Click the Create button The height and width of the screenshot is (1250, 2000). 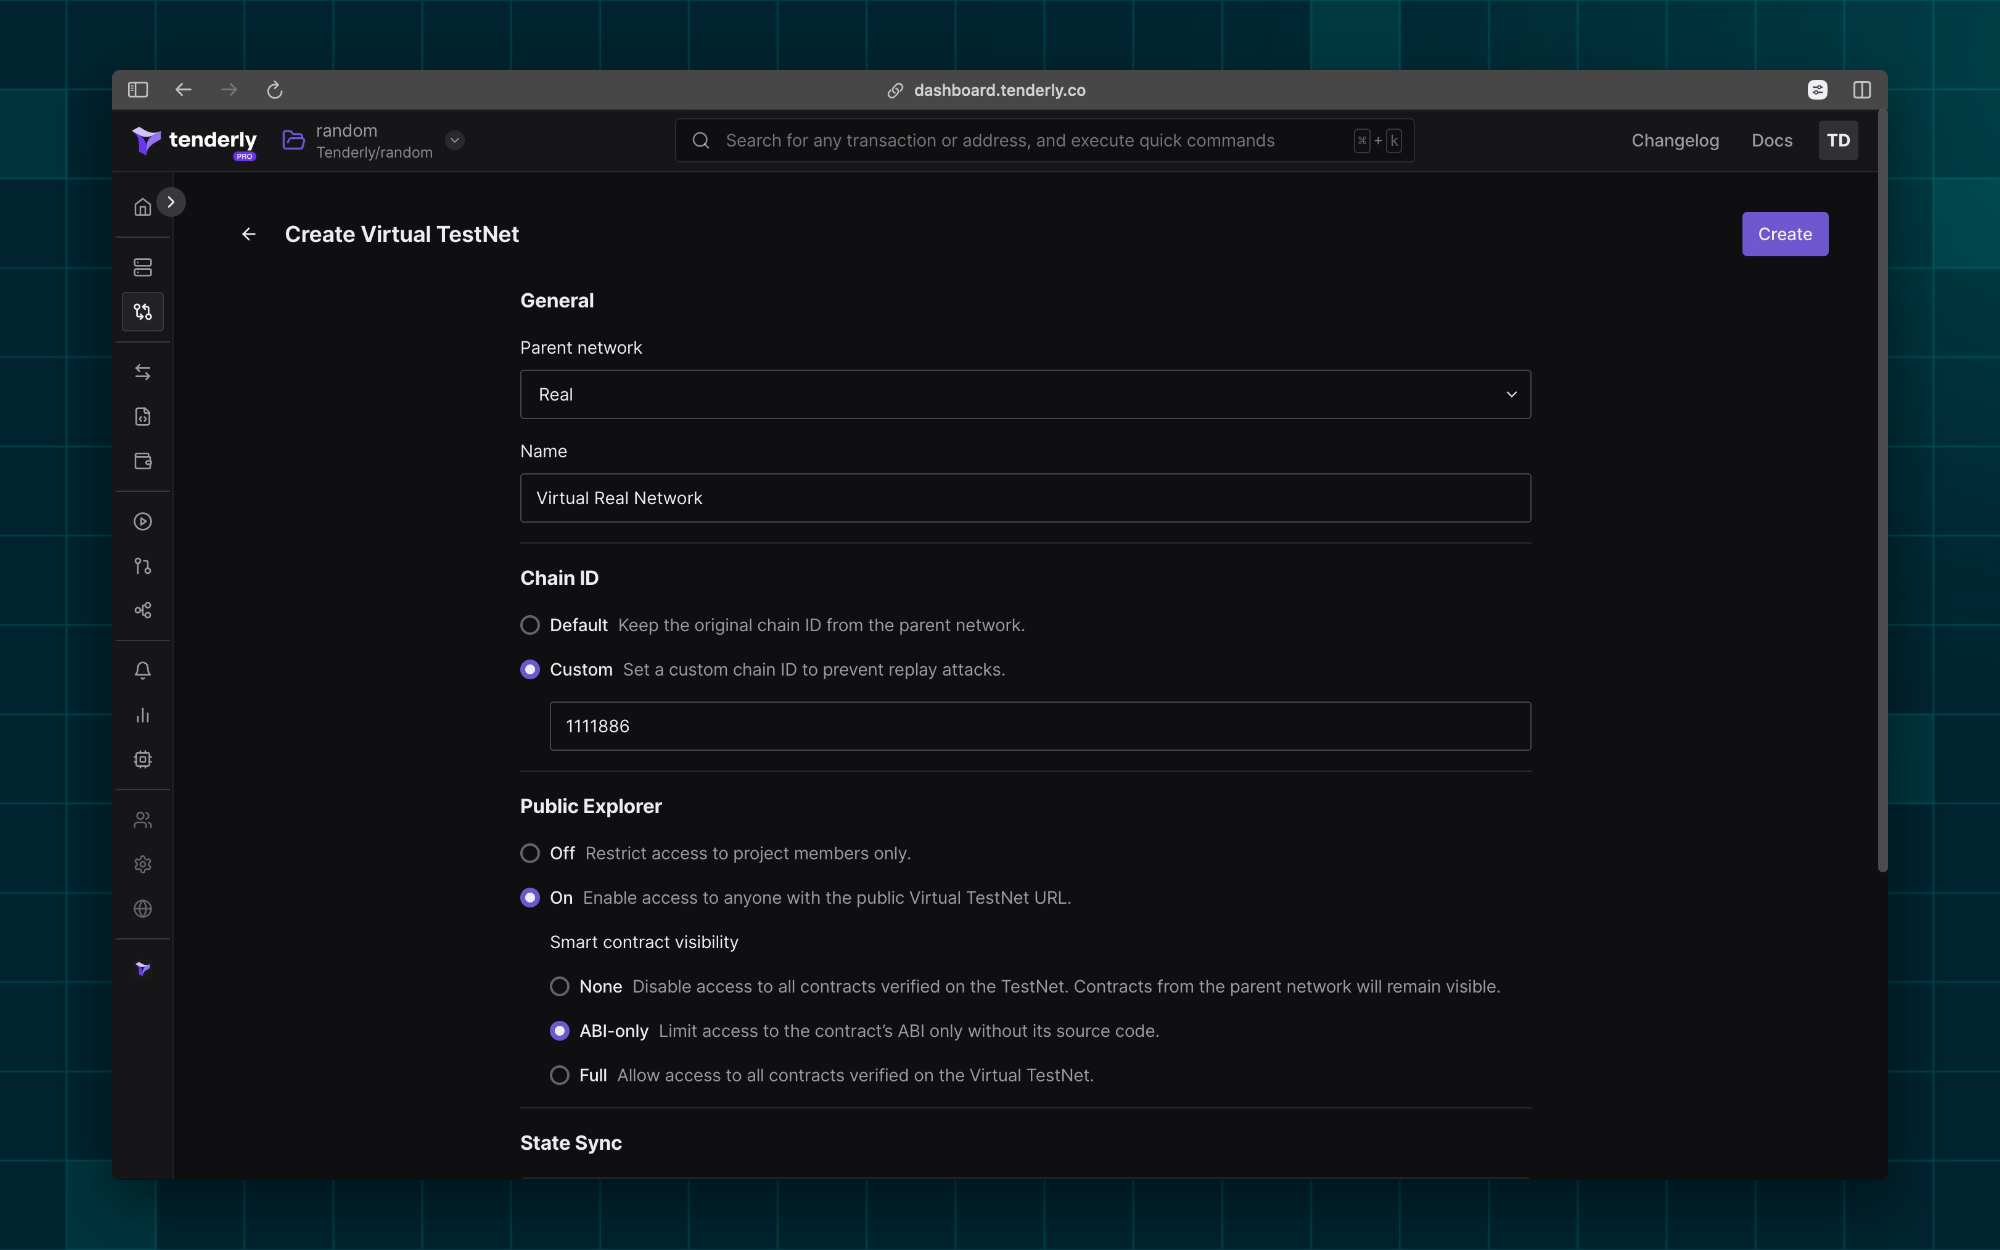[1784, 233]
